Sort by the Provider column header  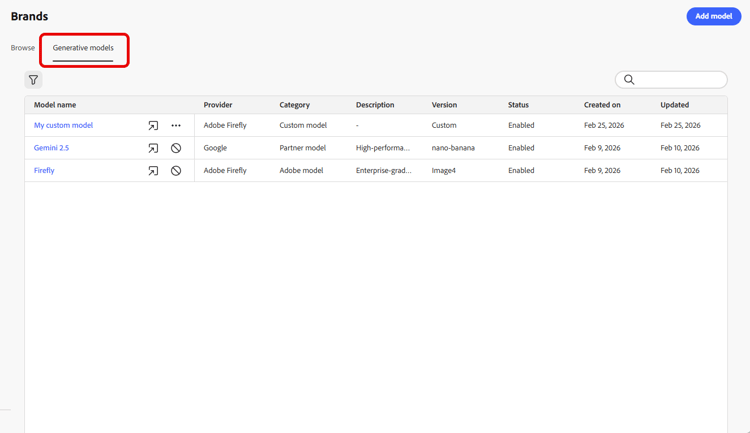(218, 105)
